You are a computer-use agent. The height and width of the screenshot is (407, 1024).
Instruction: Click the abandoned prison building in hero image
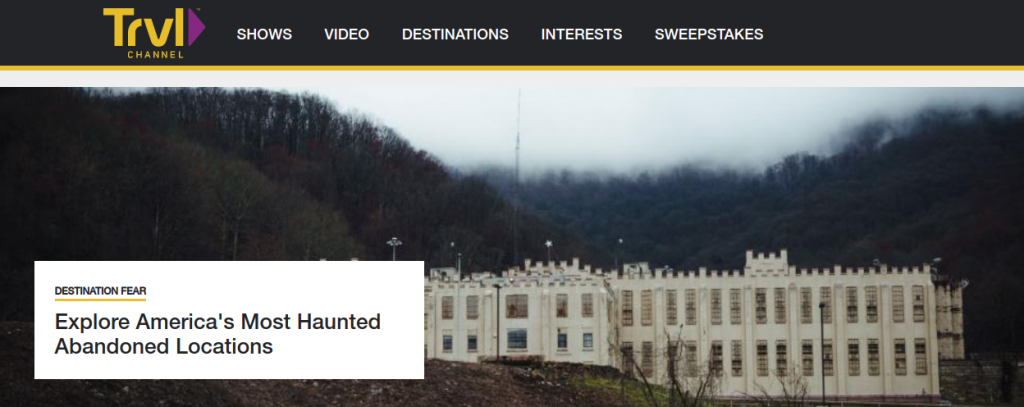692,323
